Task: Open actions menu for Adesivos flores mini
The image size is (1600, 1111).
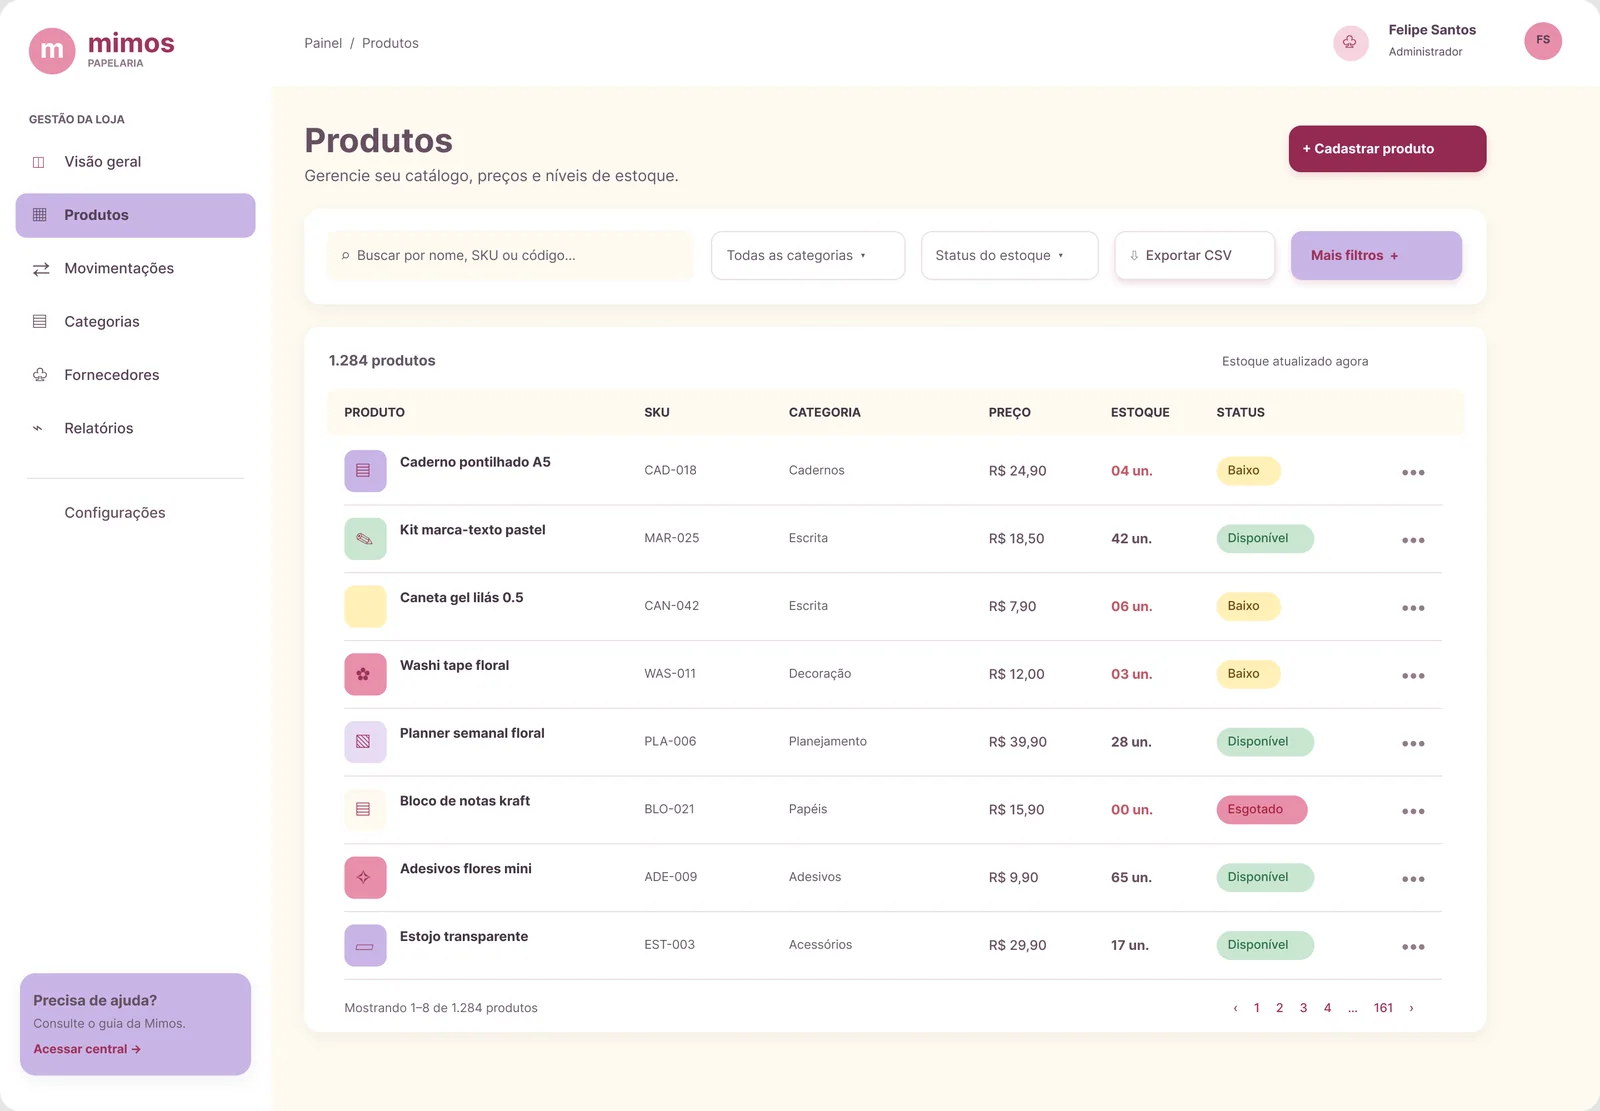Action: click(x=1413, y=879)
